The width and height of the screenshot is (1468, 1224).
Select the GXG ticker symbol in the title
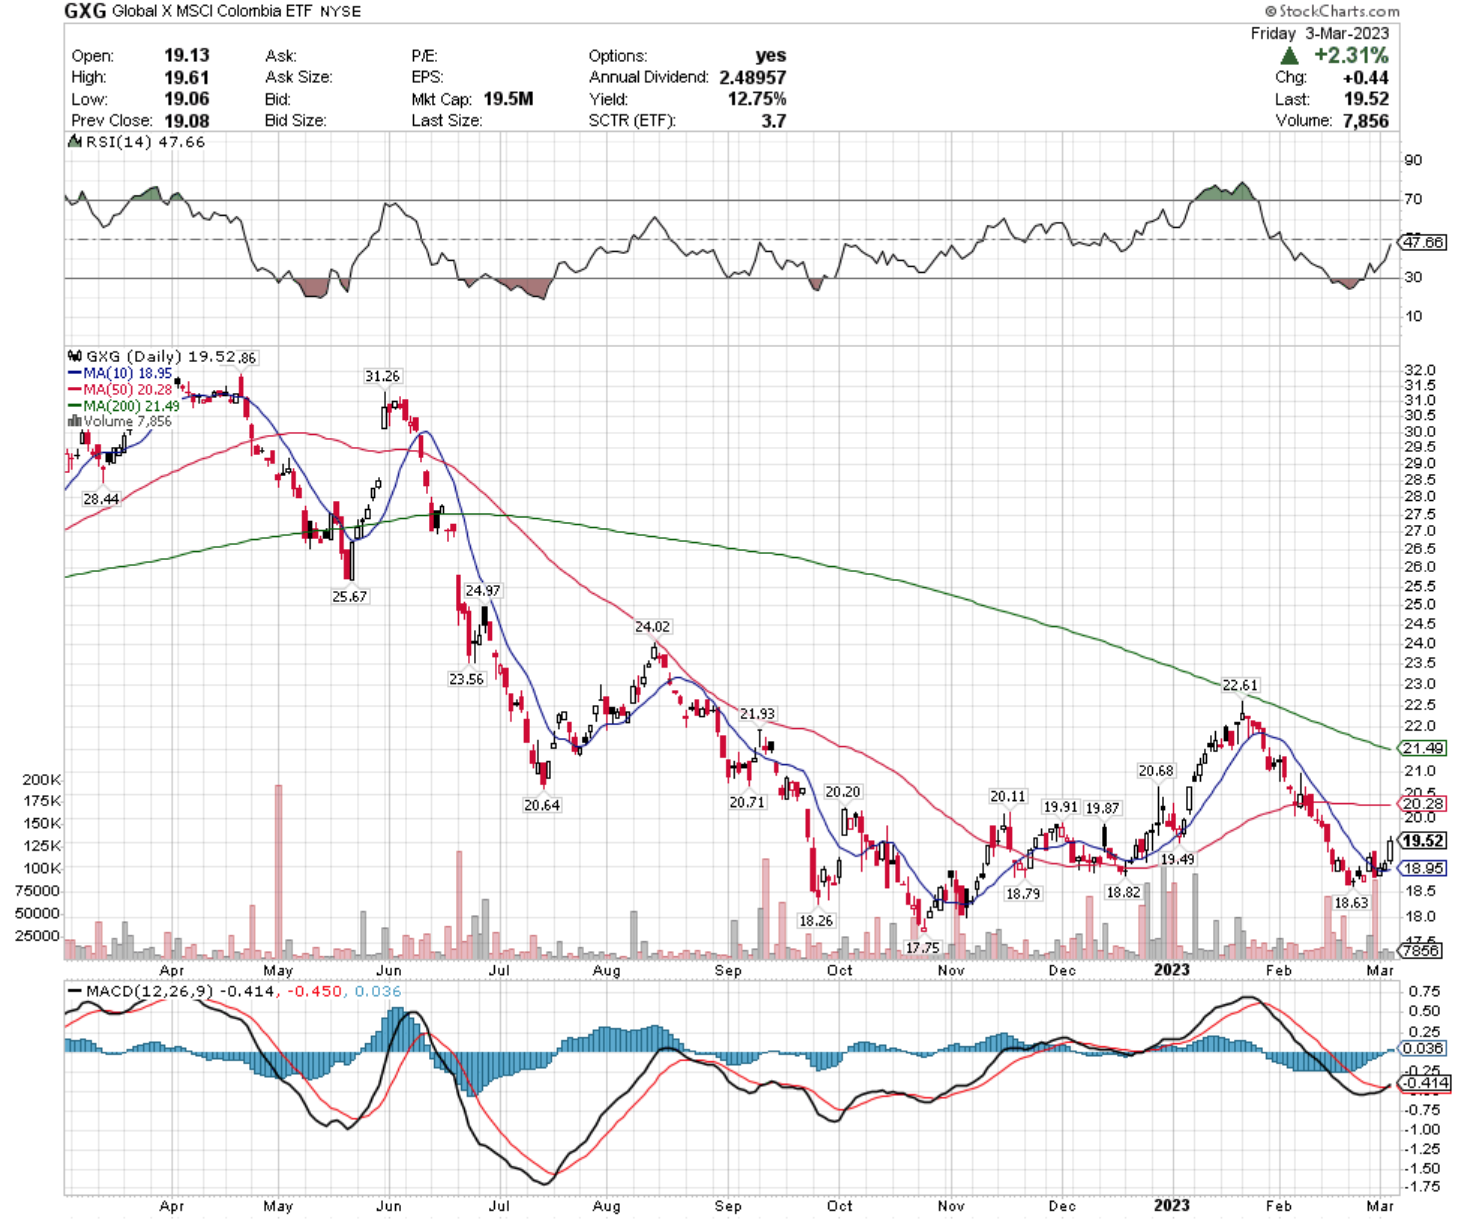click(x=85, y=11)
